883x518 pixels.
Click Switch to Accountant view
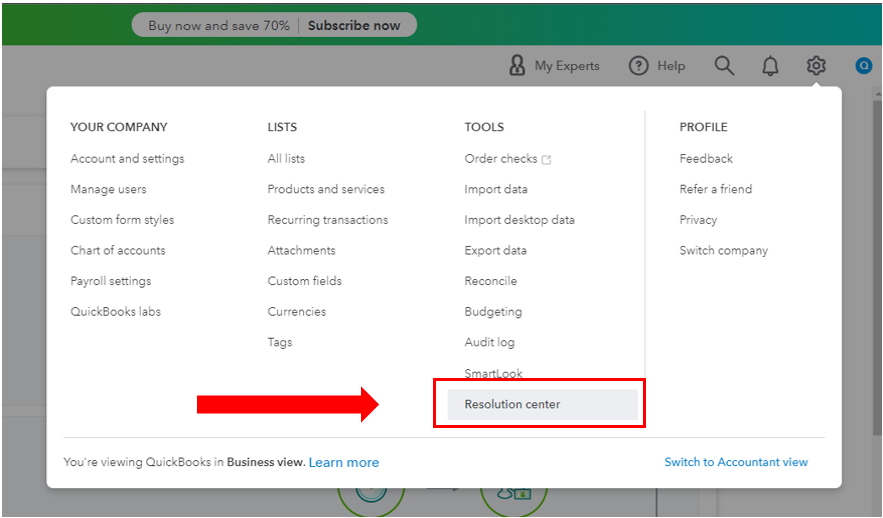point(736,462)
